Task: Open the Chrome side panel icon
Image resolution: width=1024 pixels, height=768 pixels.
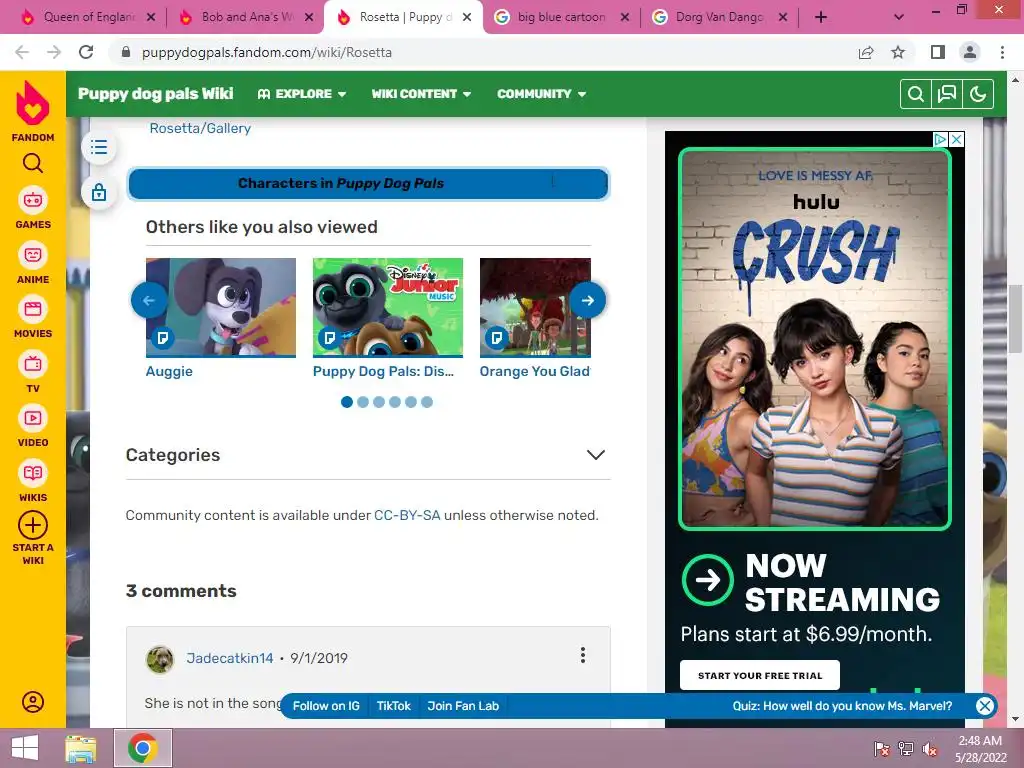Action: [938, 52]
